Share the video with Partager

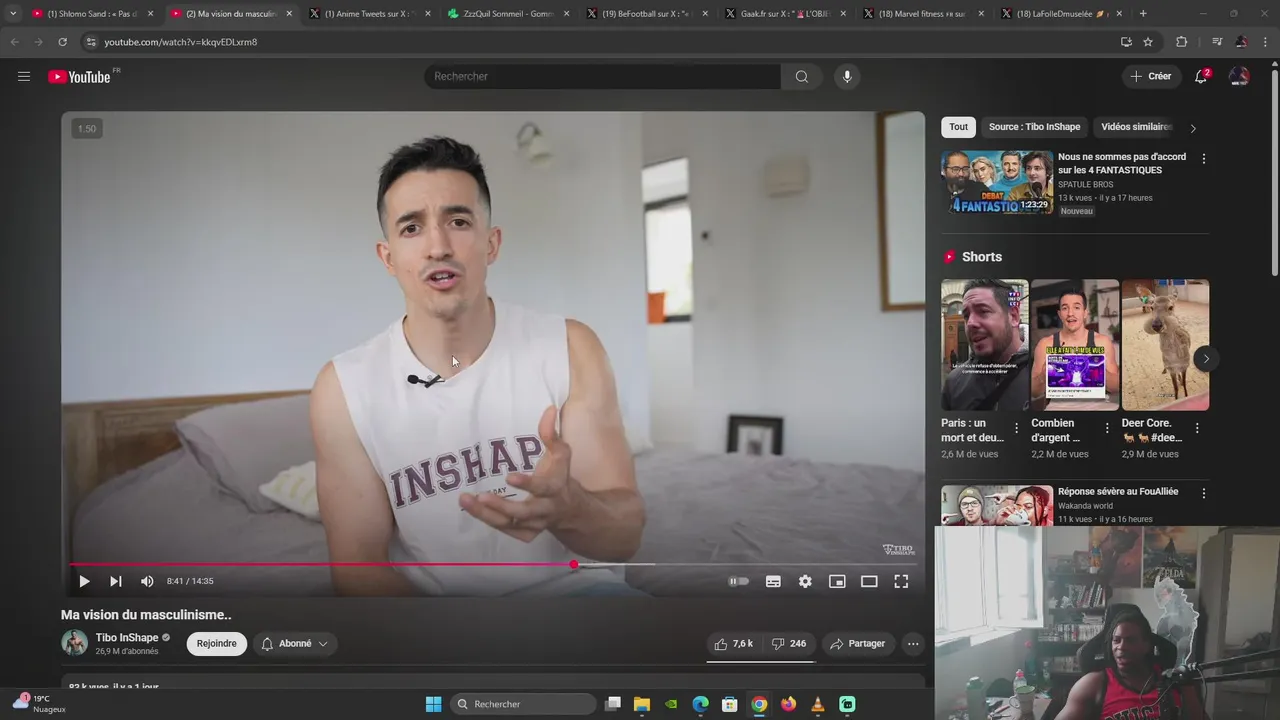(858, 644)
